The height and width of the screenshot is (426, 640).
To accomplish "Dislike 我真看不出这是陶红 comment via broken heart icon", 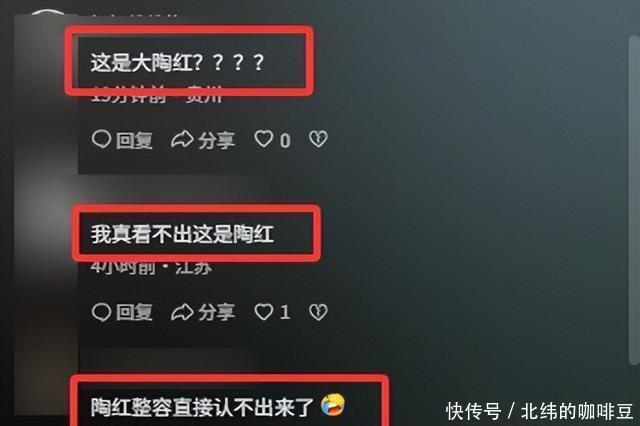I will click(318, 313).
